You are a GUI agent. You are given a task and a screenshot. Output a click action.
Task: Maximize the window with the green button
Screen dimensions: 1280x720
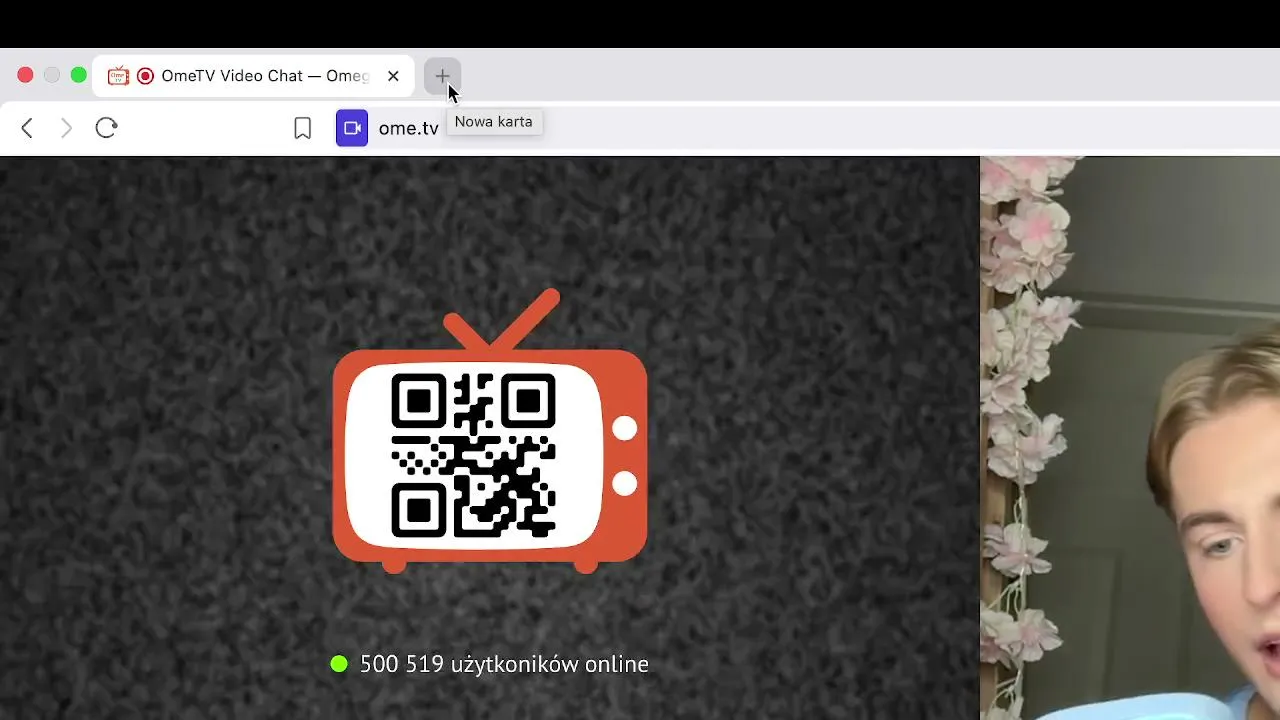[x=79, y=75]
